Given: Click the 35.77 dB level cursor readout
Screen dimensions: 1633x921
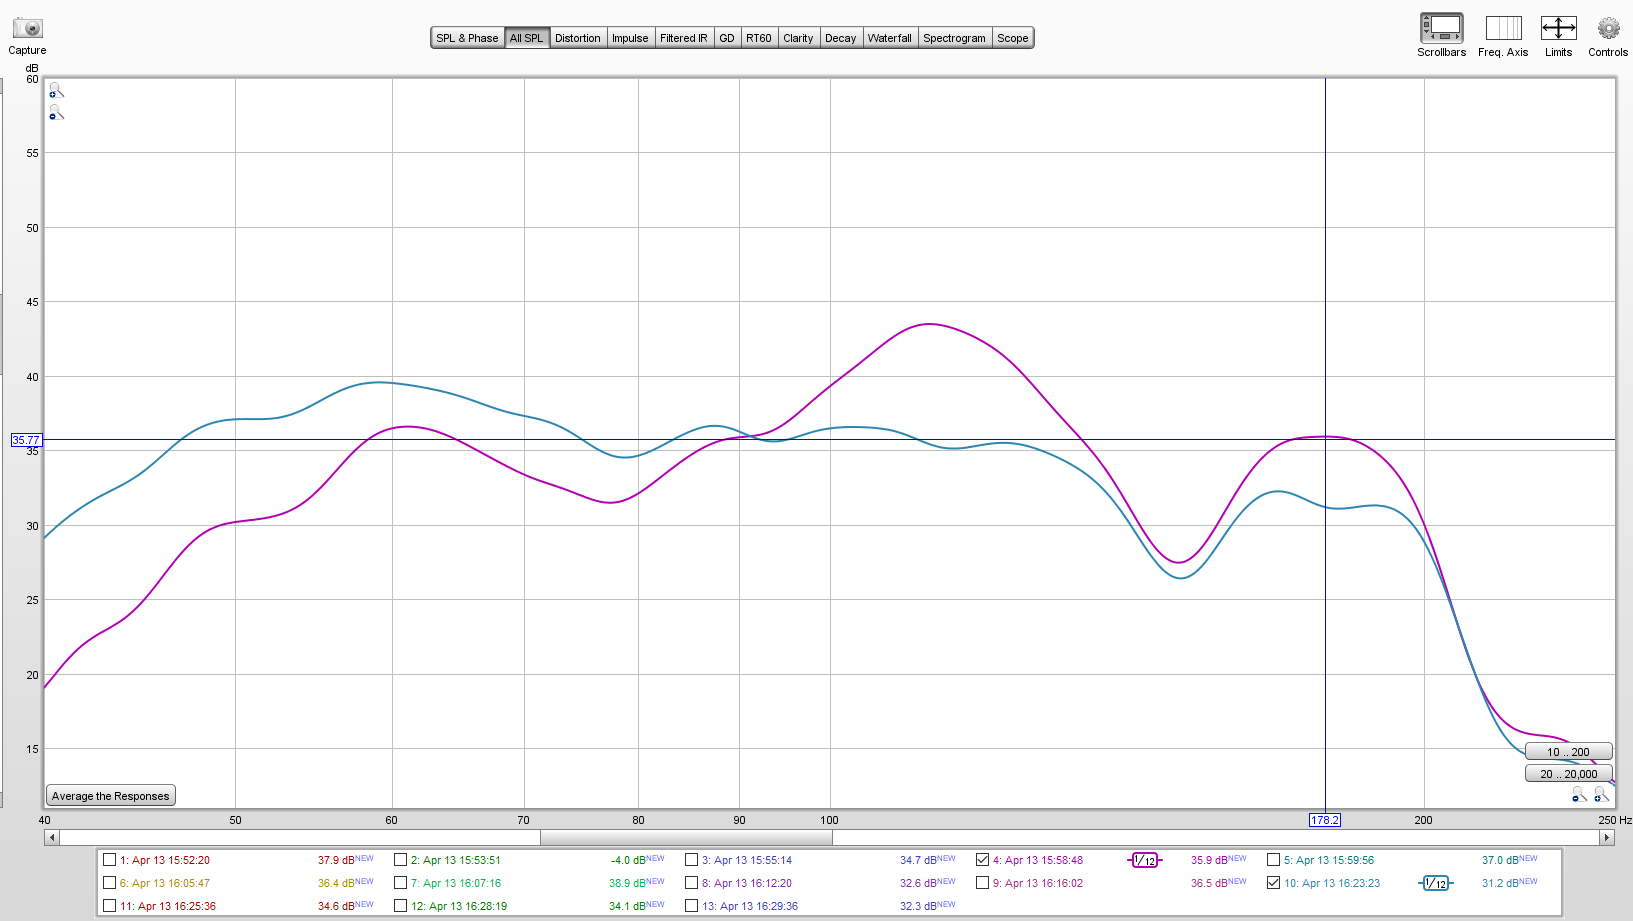Looking at the screenshot, I should click(26, 440).
